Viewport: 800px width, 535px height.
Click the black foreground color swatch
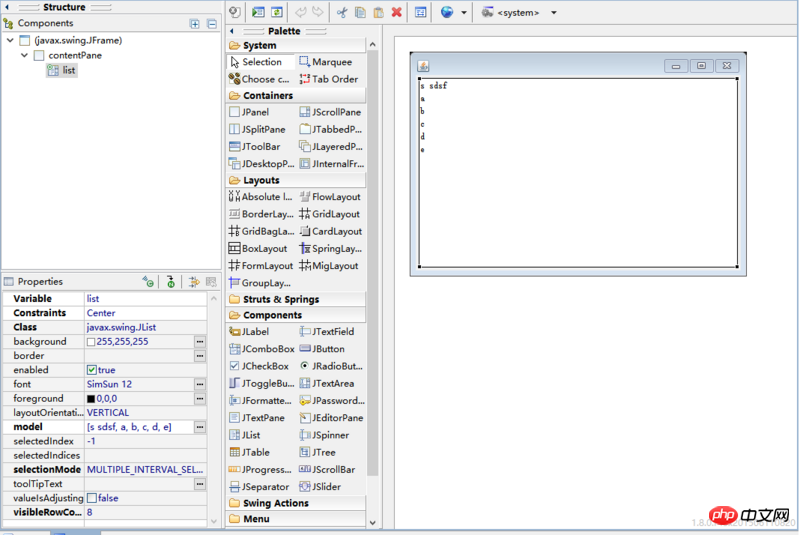91,399
